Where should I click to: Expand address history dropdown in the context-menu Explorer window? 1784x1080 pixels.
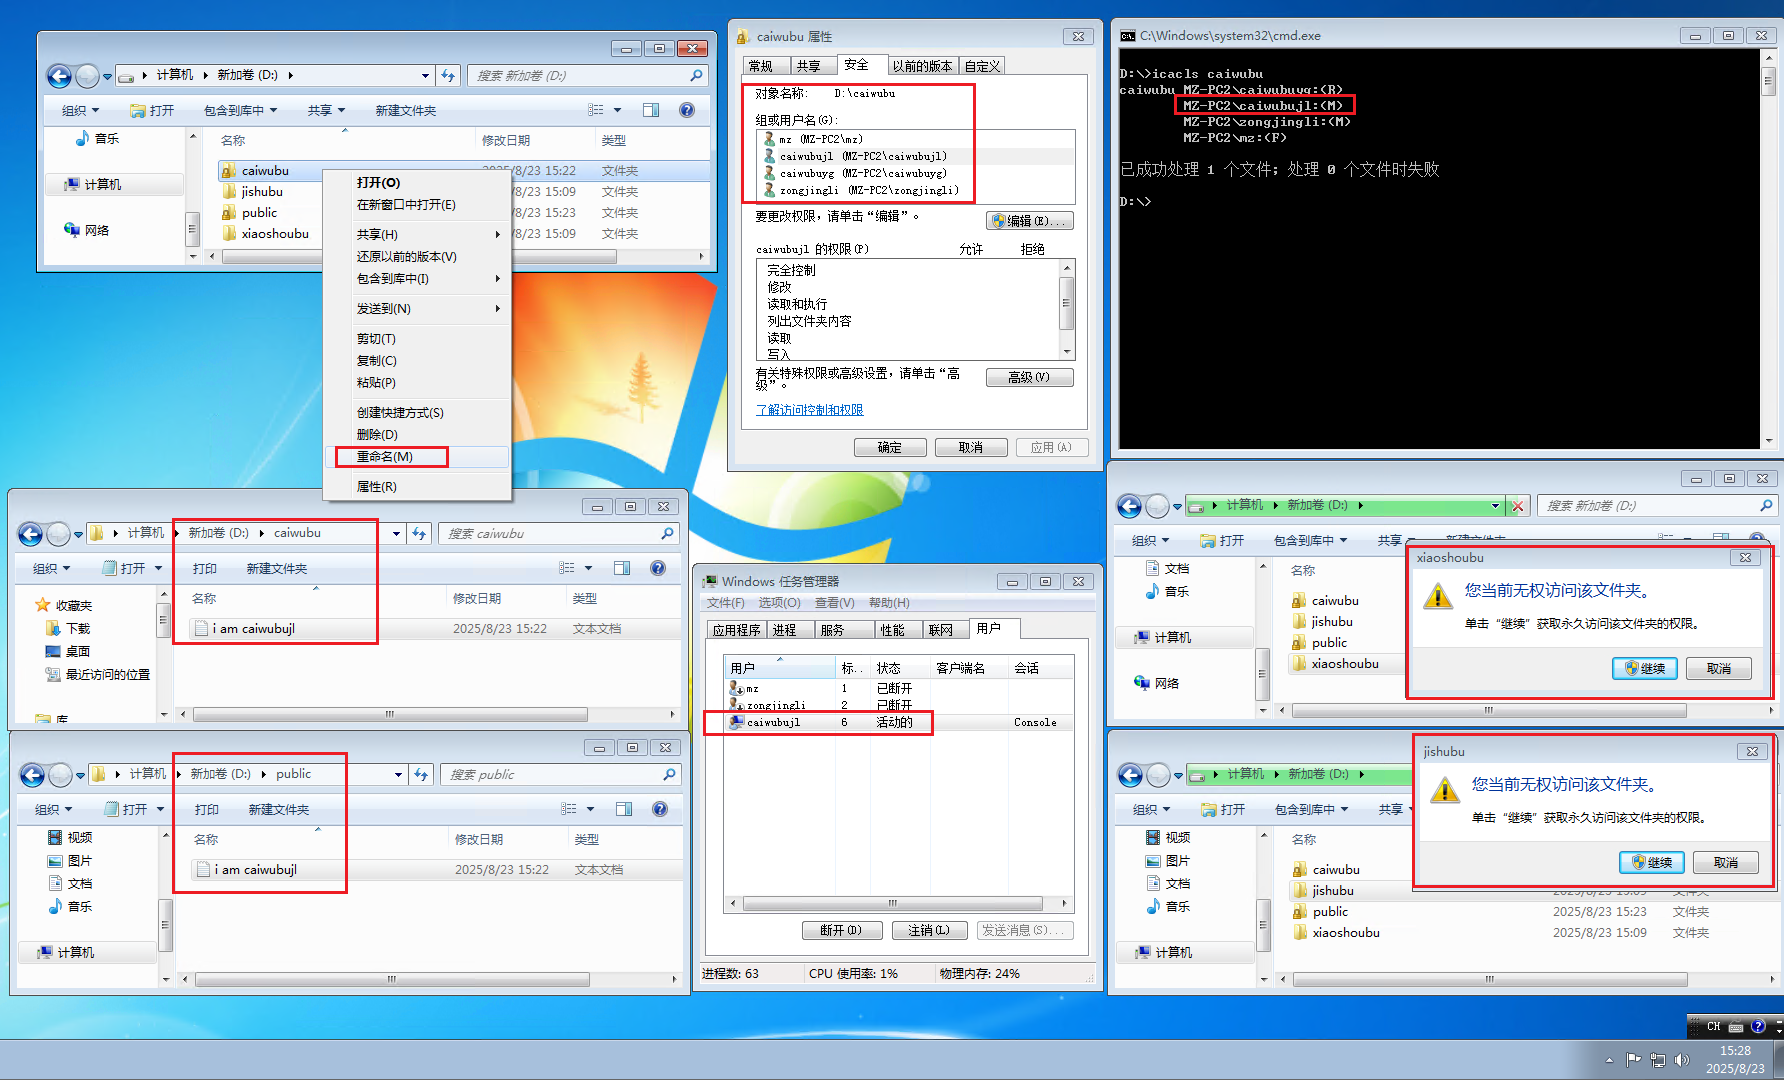point(426,75)
